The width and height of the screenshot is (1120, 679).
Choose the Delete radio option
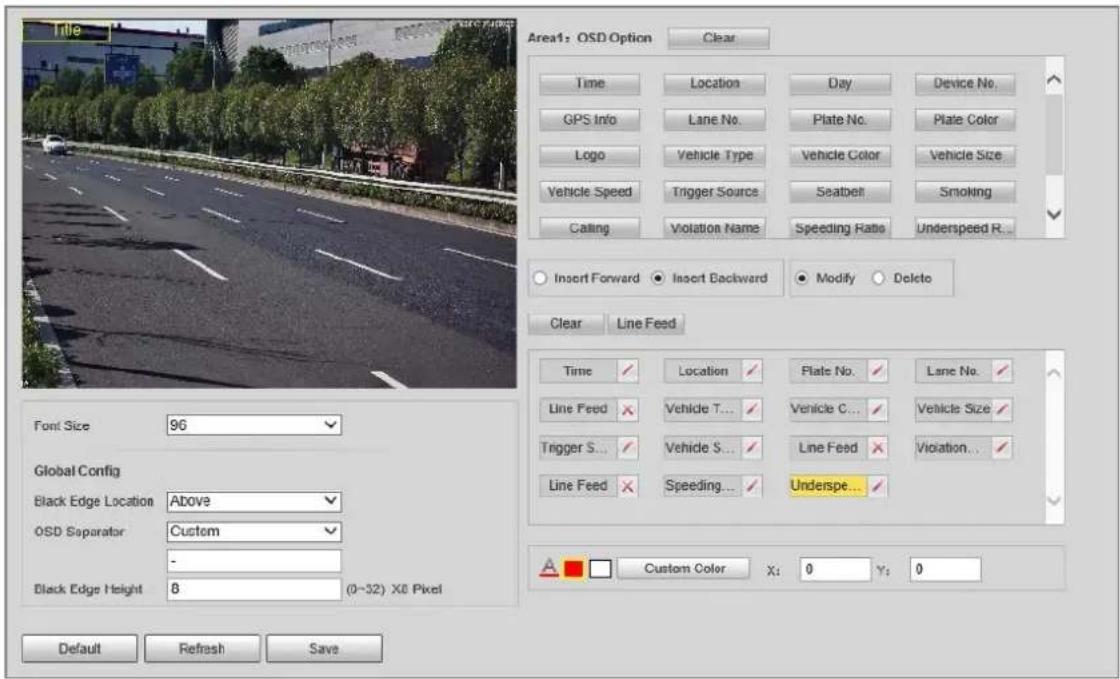pos(879,278)
